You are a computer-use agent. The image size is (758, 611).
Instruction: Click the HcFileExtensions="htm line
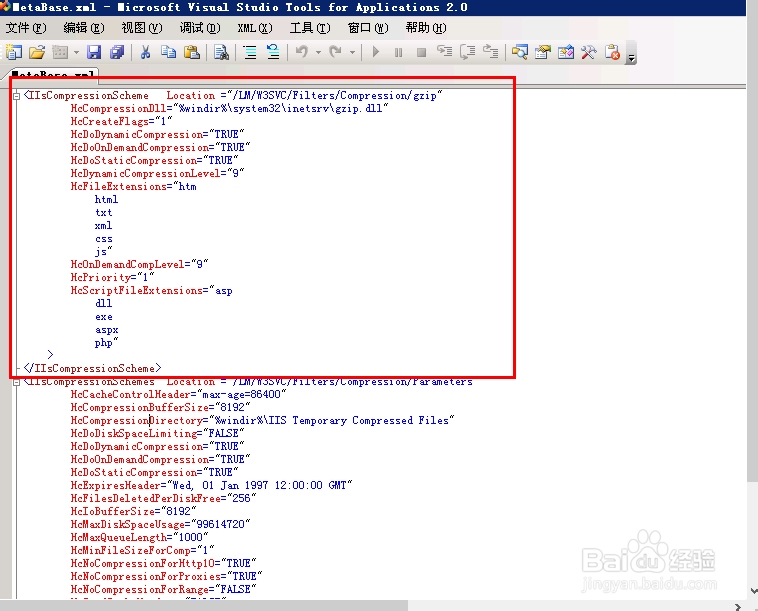(133, 186)
